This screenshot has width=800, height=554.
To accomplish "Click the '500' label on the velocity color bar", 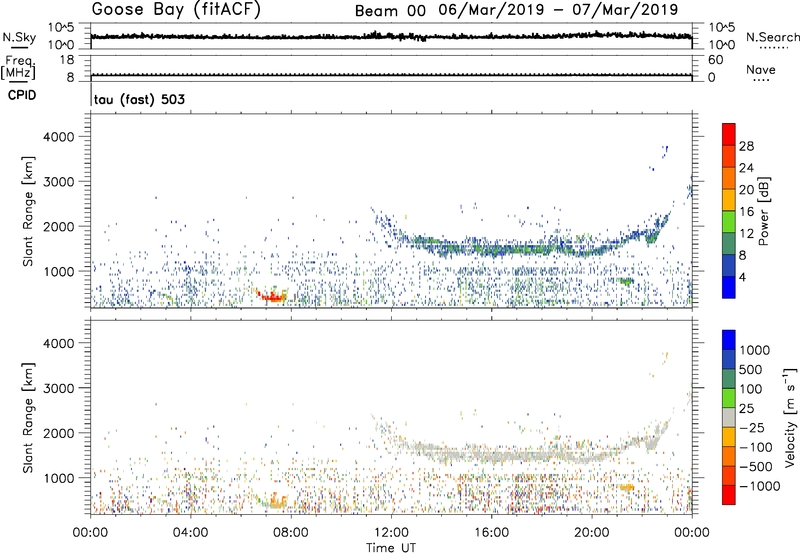I will click(x=751, y=369).
